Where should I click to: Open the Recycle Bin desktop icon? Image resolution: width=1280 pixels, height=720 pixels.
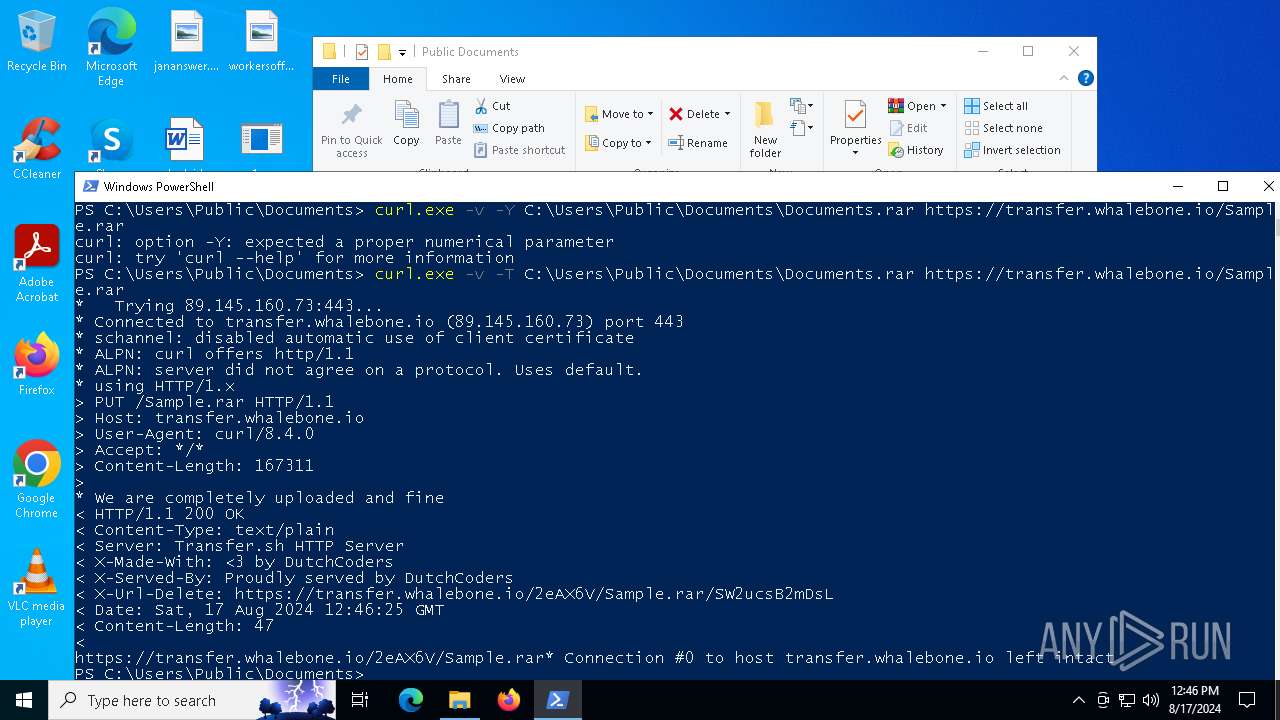tap(37, 42)
